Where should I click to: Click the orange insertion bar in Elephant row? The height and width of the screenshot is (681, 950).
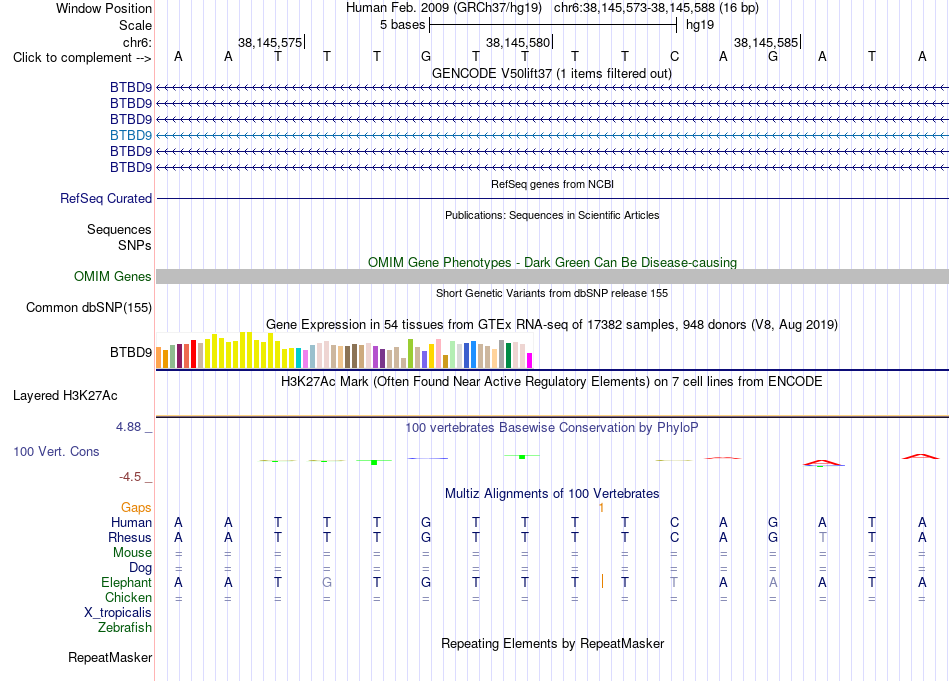pos(602,582)
